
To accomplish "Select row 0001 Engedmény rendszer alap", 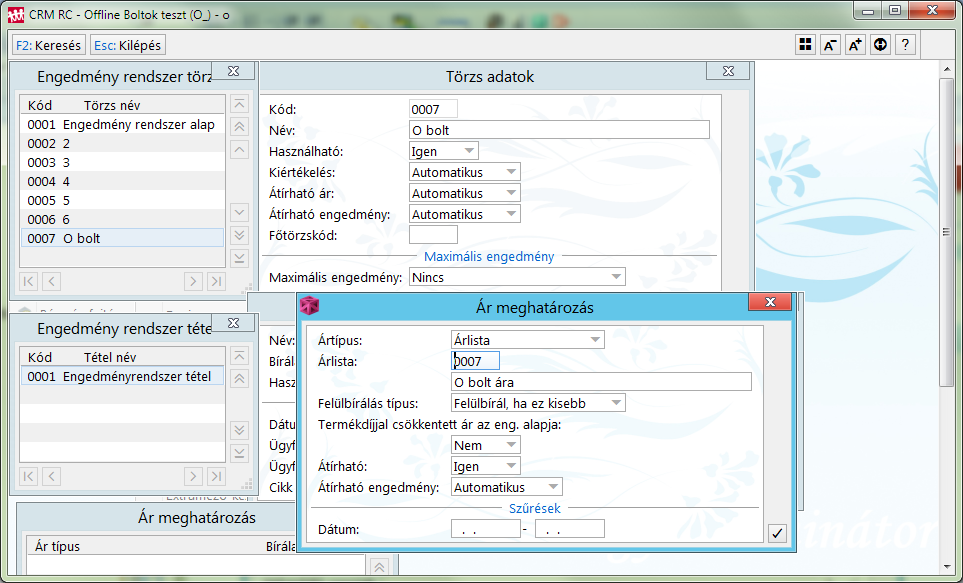I will (122, 125).
